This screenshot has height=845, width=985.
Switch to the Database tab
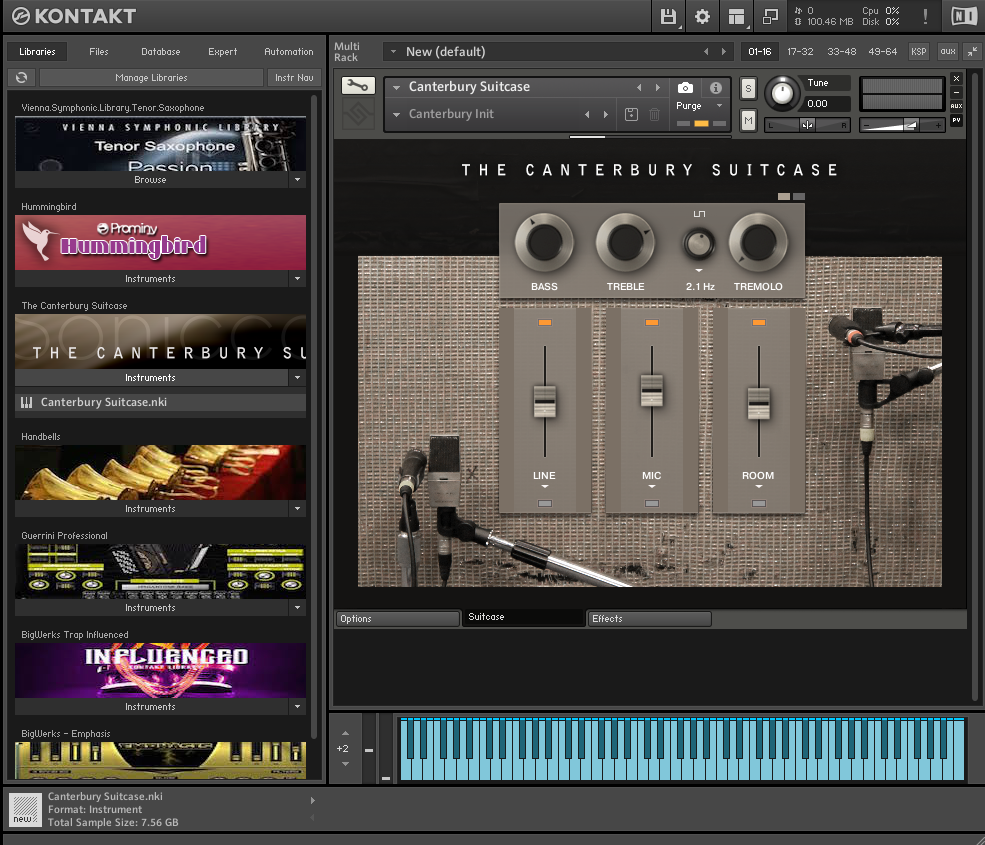tap(161, 52)
